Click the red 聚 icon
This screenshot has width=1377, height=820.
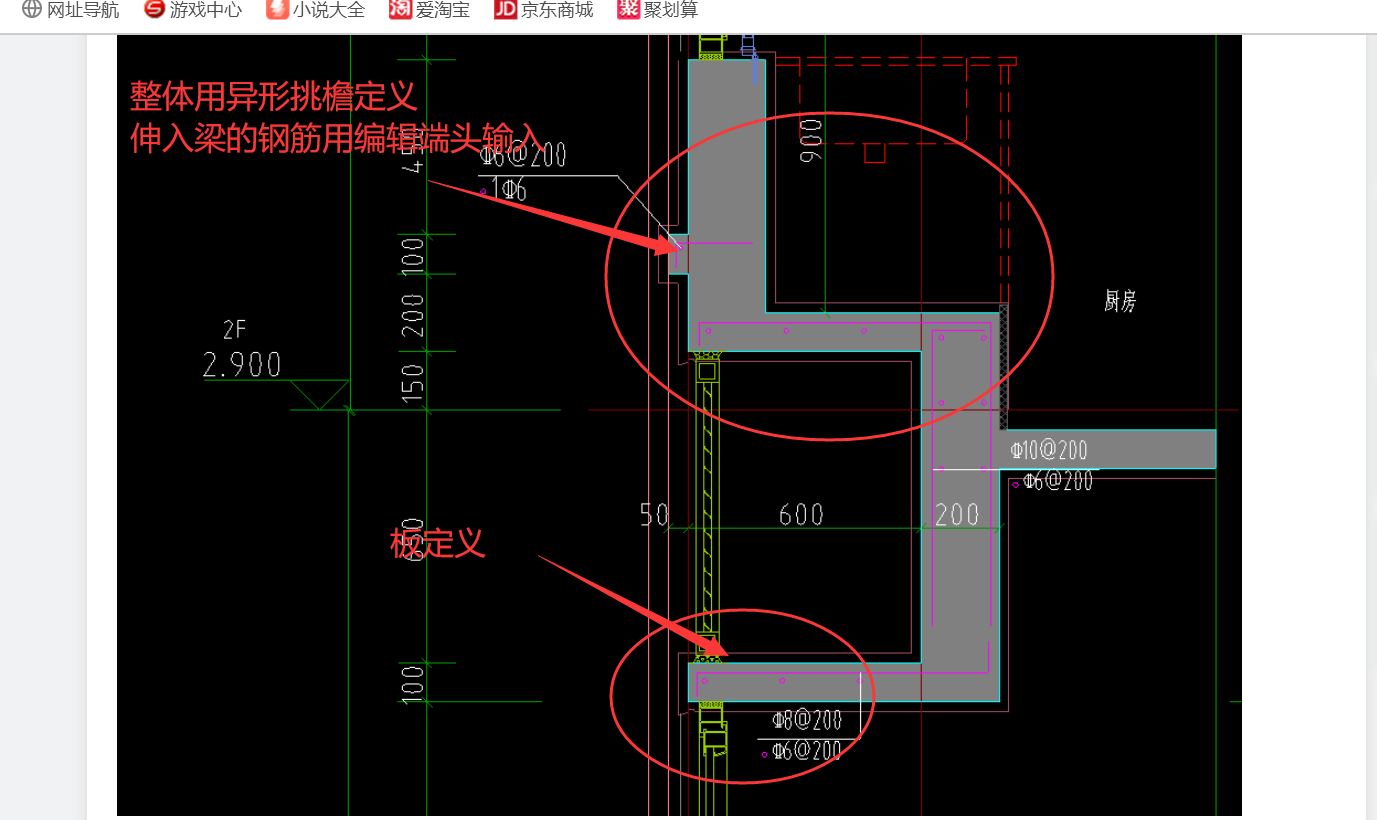tap(628, 10)
